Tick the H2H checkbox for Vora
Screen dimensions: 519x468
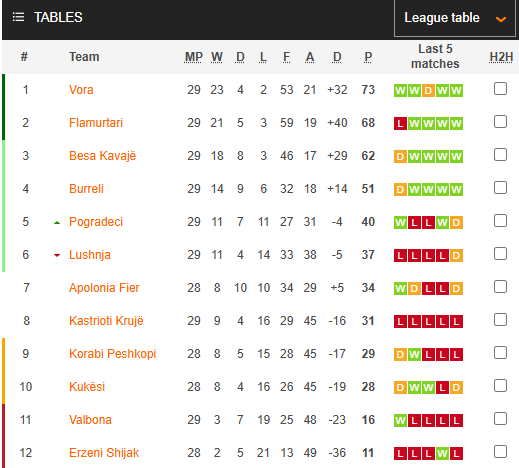(500, 89)
